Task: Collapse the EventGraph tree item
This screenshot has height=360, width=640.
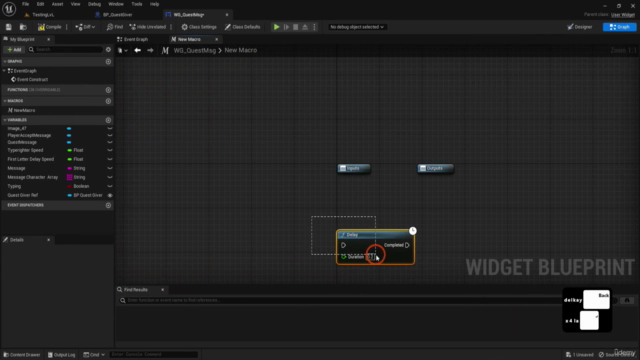Action: click(4, 71)
